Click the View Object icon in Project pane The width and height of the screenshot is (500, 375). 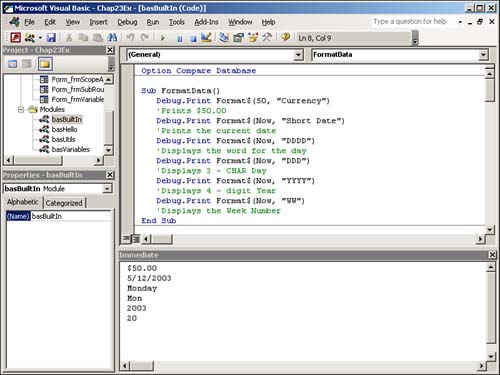[x=27, y=64]
